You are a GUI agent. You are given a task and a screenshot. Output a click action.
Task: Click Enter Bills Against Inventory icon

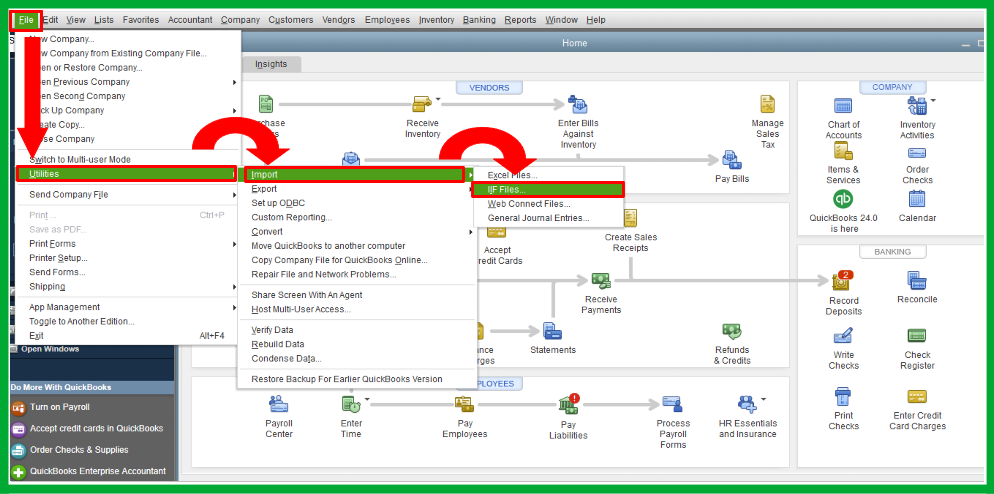[x=577, y=105]
